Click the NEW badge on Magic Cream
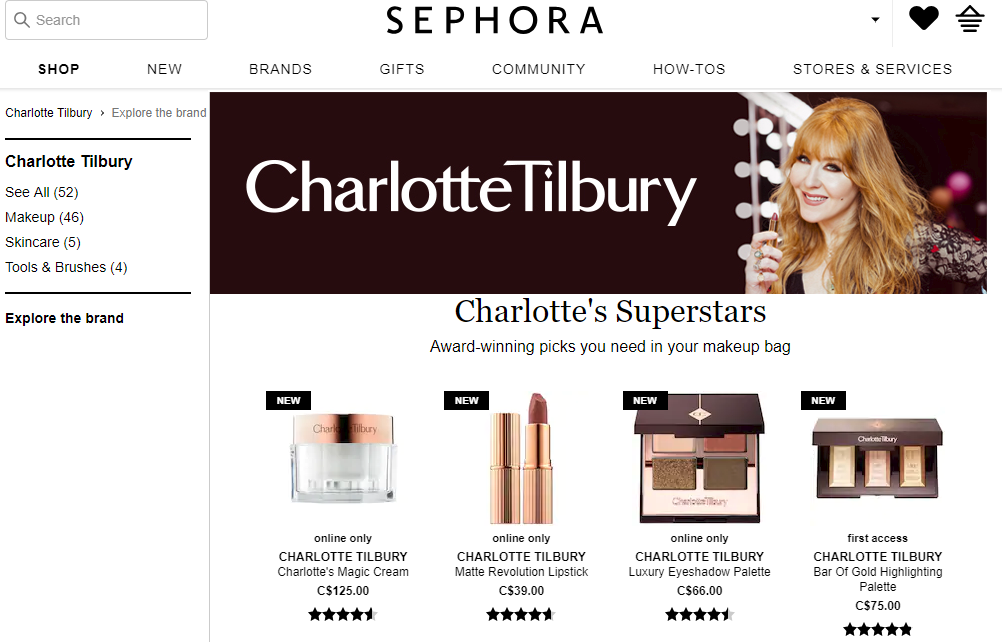The height and width of the screenshot is (642, 1002). coord(288,401)
